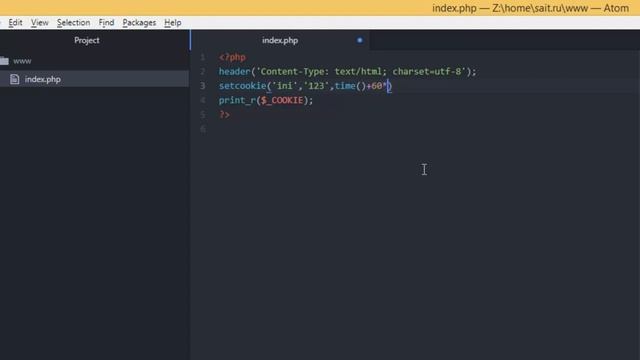The image size is (640, 360).
Task: Click the setcookie function name
Action: click(242, 86)
